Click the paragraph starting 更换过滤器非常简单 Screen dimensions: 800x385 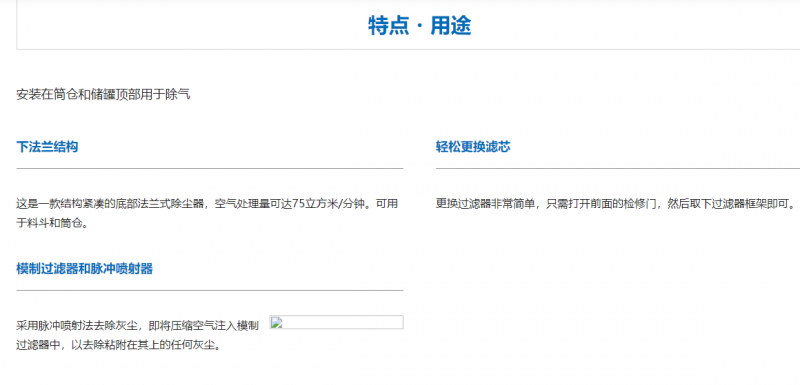pos(616,204)
